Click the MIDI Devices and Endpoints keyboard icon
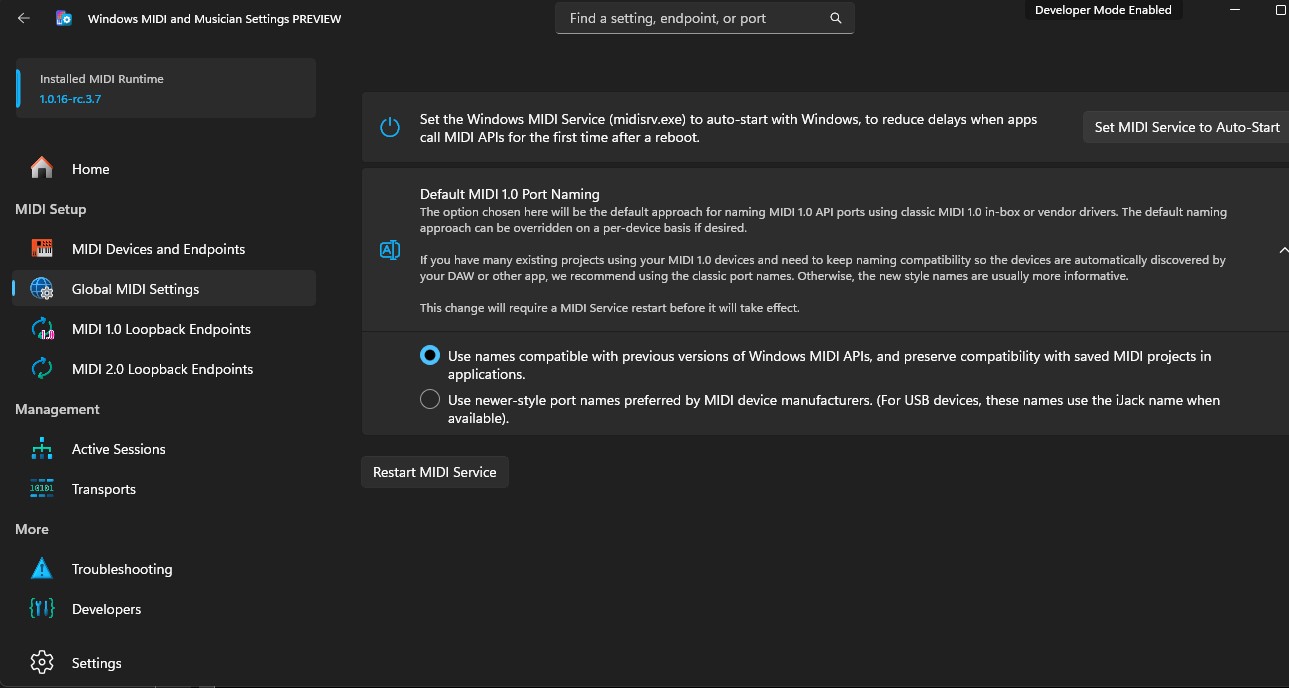Screen dimensions: 1289x688 click(42, 248)
